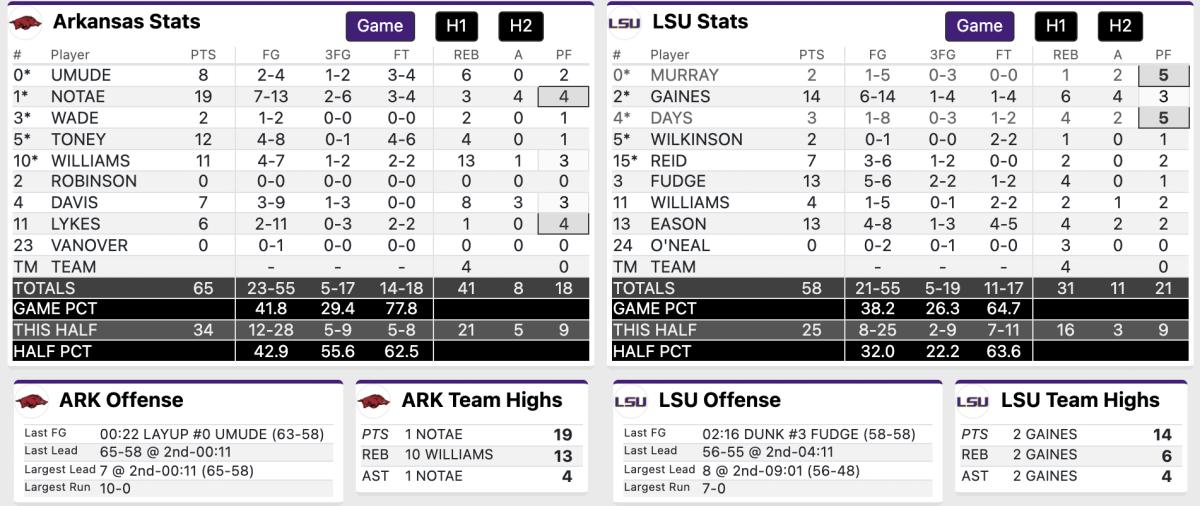Switch Arkansas Stats to H2

point(521,26)
